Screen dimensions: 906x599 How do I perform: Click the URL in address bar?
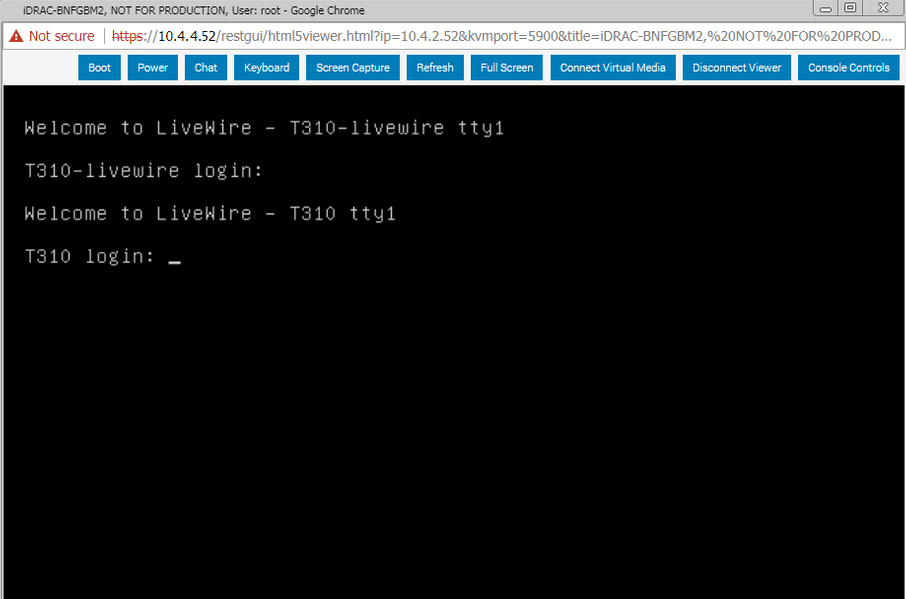coord(502,36)
